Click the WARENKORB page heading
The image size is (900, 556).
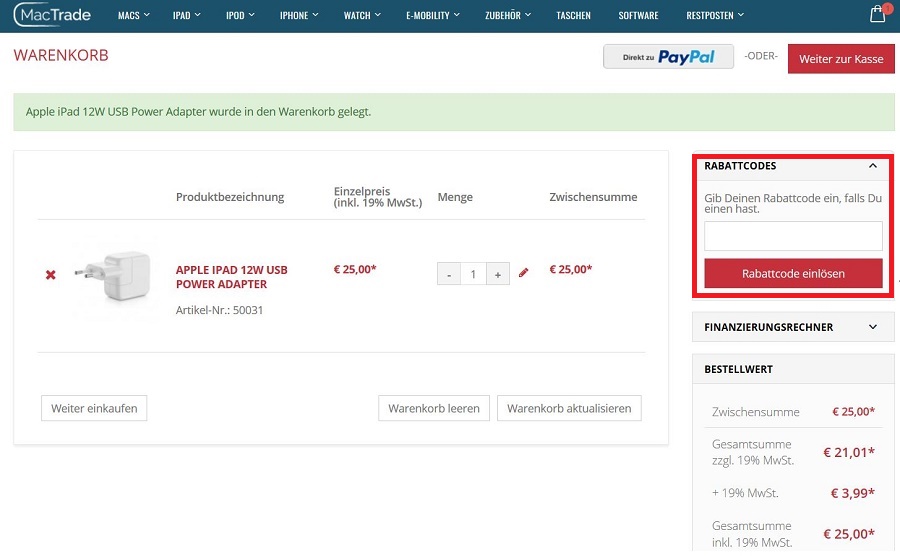(x=61, y=55)
